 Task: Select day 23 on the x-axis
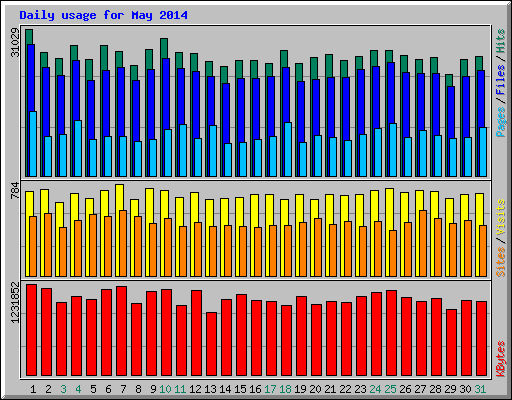(360, 389)
